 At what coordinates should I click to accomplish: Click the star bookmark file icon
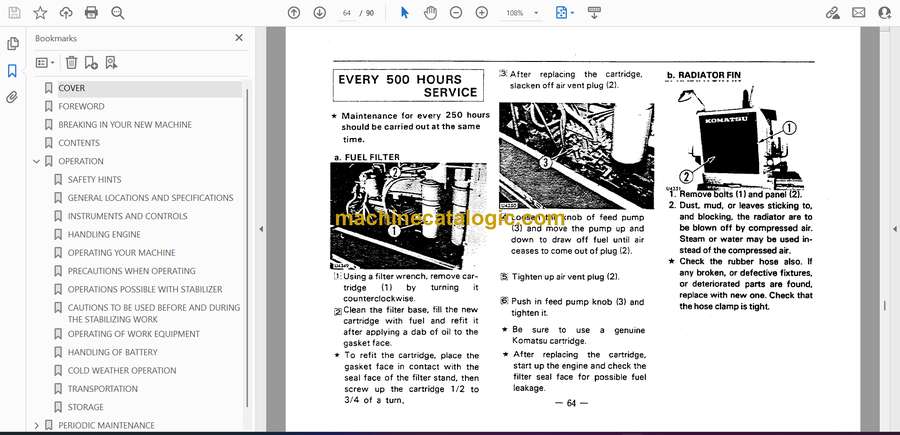point(40,12)
